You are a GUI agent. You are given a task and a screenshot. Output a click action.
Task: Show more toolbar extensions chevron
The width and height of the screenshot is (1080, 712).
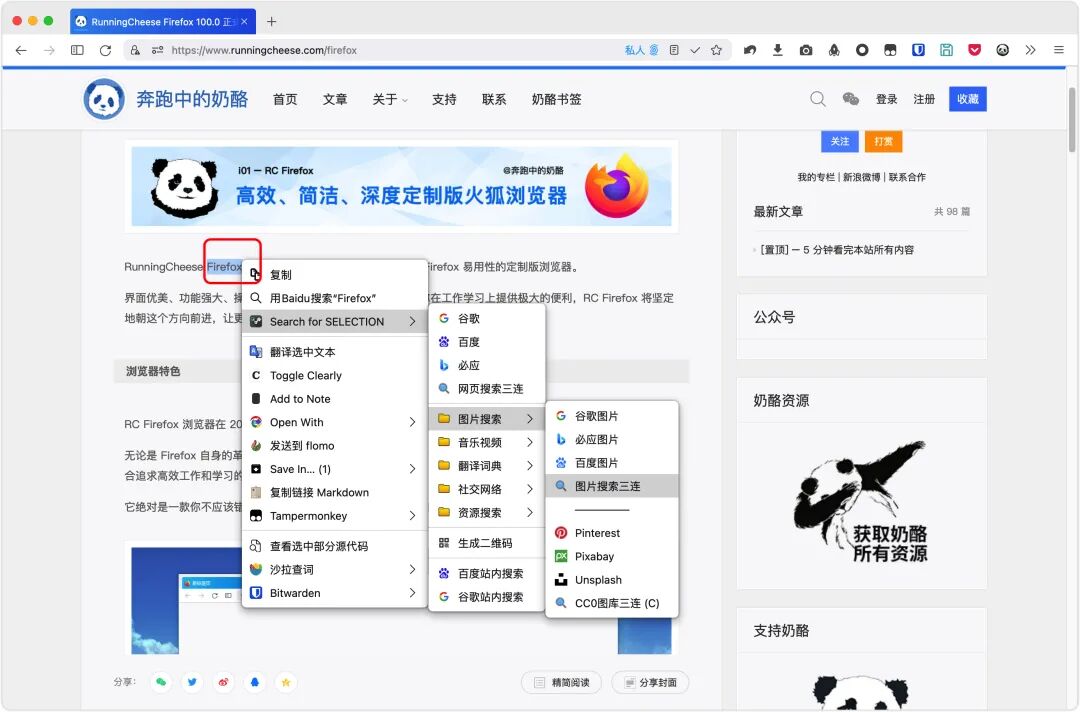(1030, 50)
